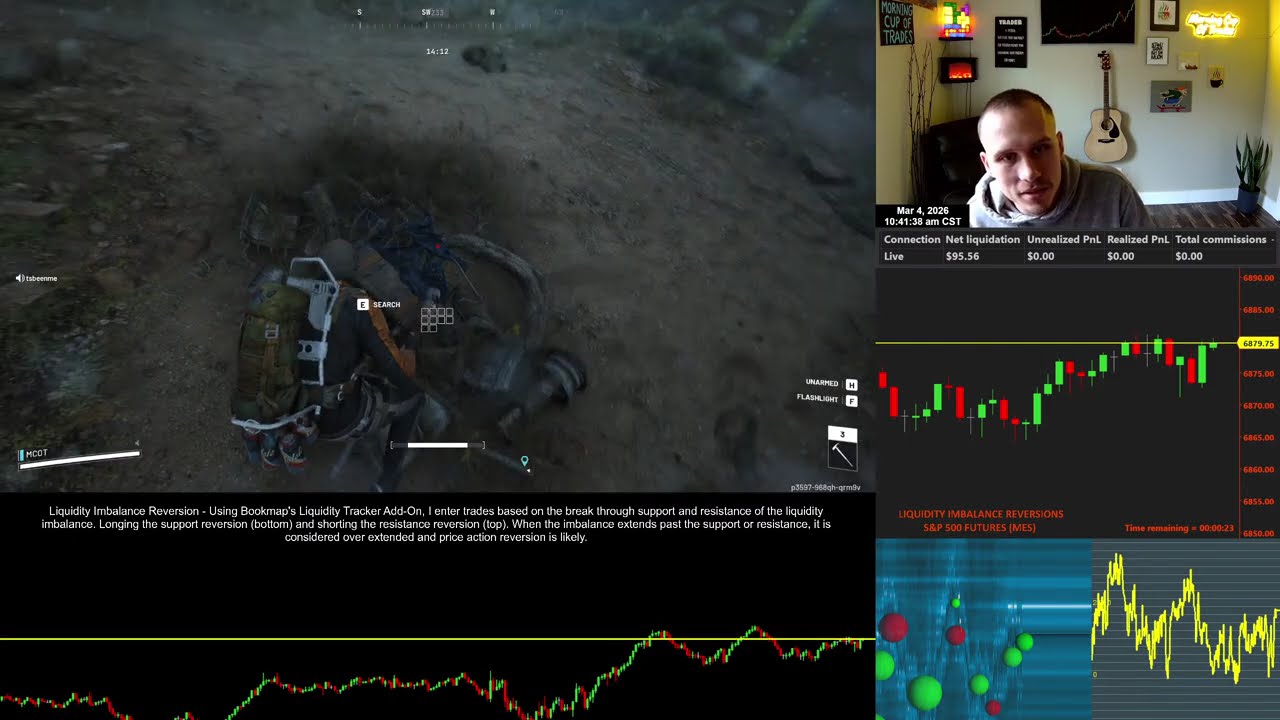The width and height of the screenshot is (1280, 720).
Task: Click the Mar 4, 2026 date overlay
Action: pyautogui.click(x=922, y=211)
